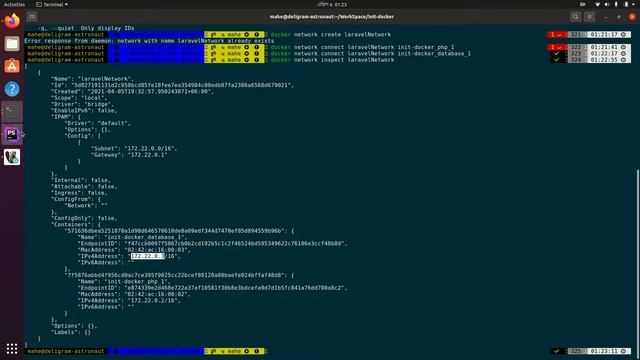Screen dimensions: 640x360
Task: Click the -q, --quiet Only display IDs line
Action: [86, 28]
